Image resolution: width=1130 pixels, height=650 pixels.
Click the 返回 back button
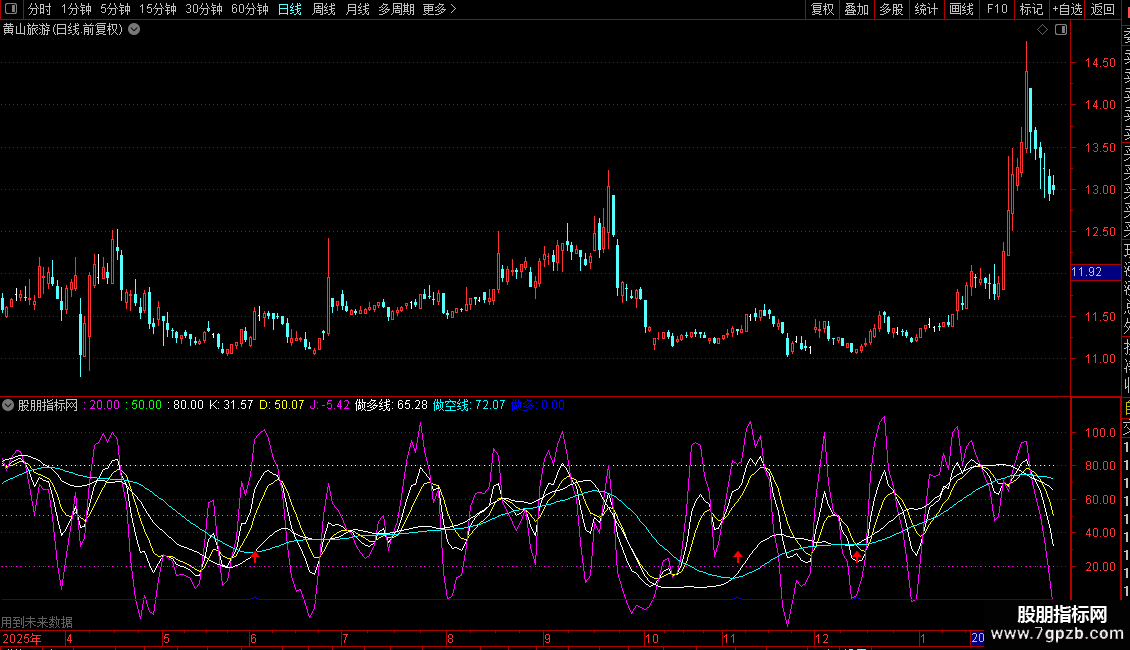click(1102, 9)
